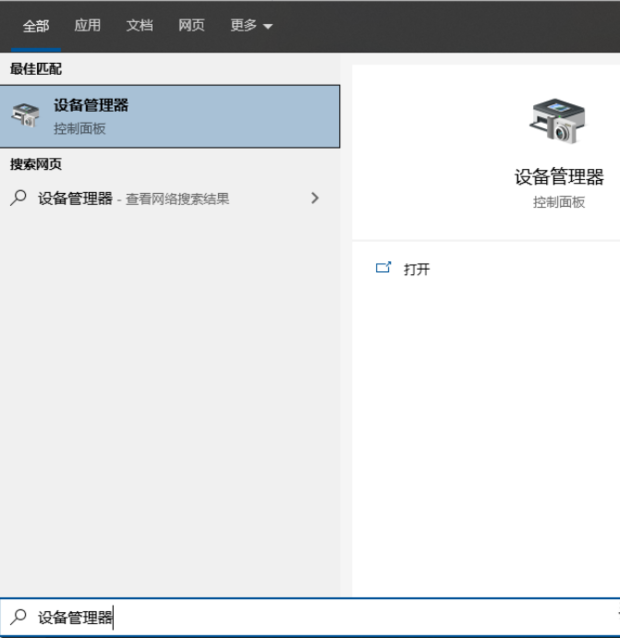620x638 pixels.
Task: Click 控制面板 subtitle in preview pane
Action: pos(559,202)
